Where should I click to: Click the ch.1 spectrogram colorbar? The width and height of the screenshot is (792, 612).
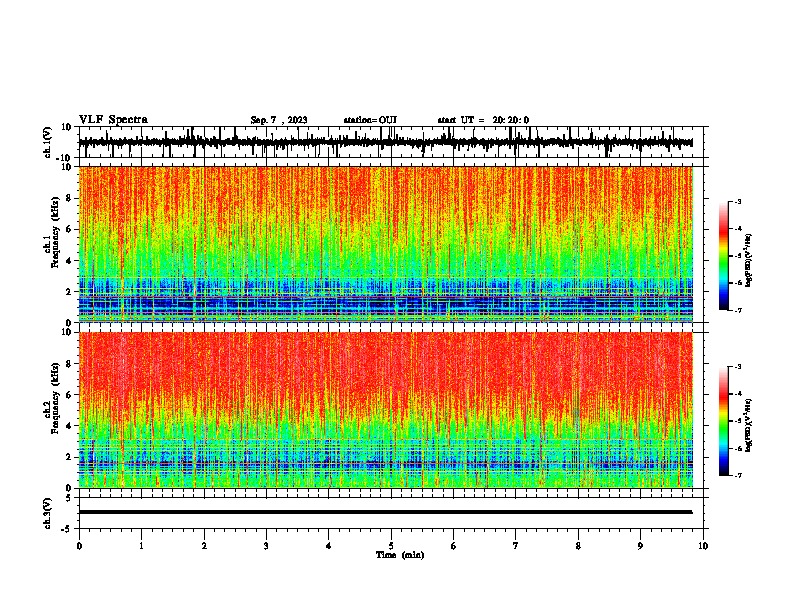[723, 256]
